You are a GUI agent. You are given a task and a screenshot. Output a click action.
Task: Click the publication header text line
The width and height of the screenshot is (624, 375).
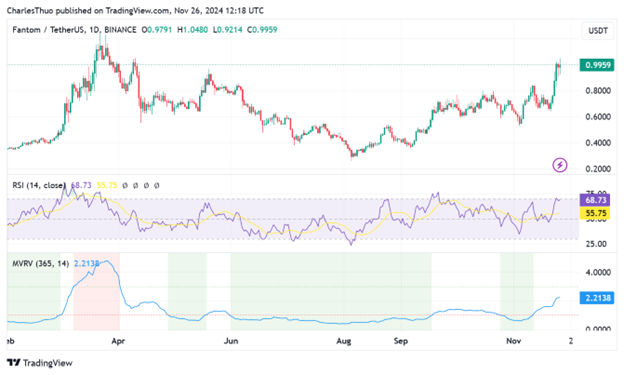point(135,11)
